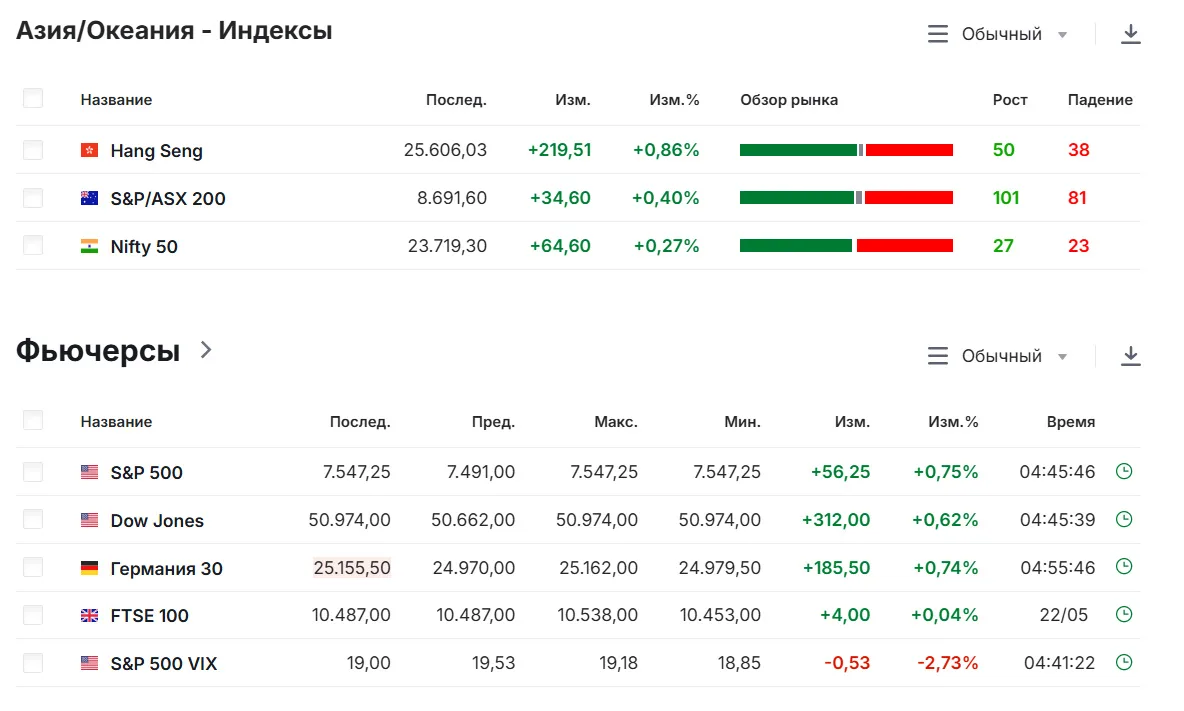Click the clock icon in FTSE 100 row
The width and height of the screenshot is (1184, 711).
[1124, 614]
